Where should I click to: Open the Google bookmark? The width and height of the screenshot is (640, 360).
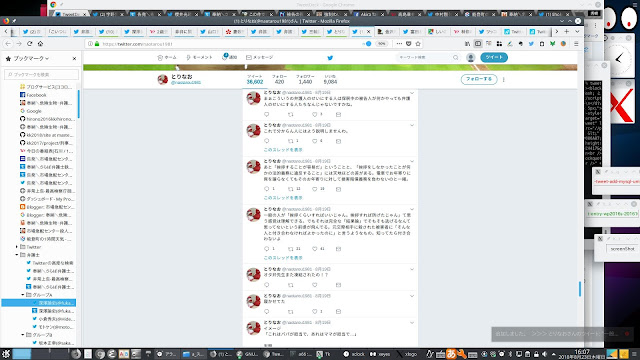point(34,111)
